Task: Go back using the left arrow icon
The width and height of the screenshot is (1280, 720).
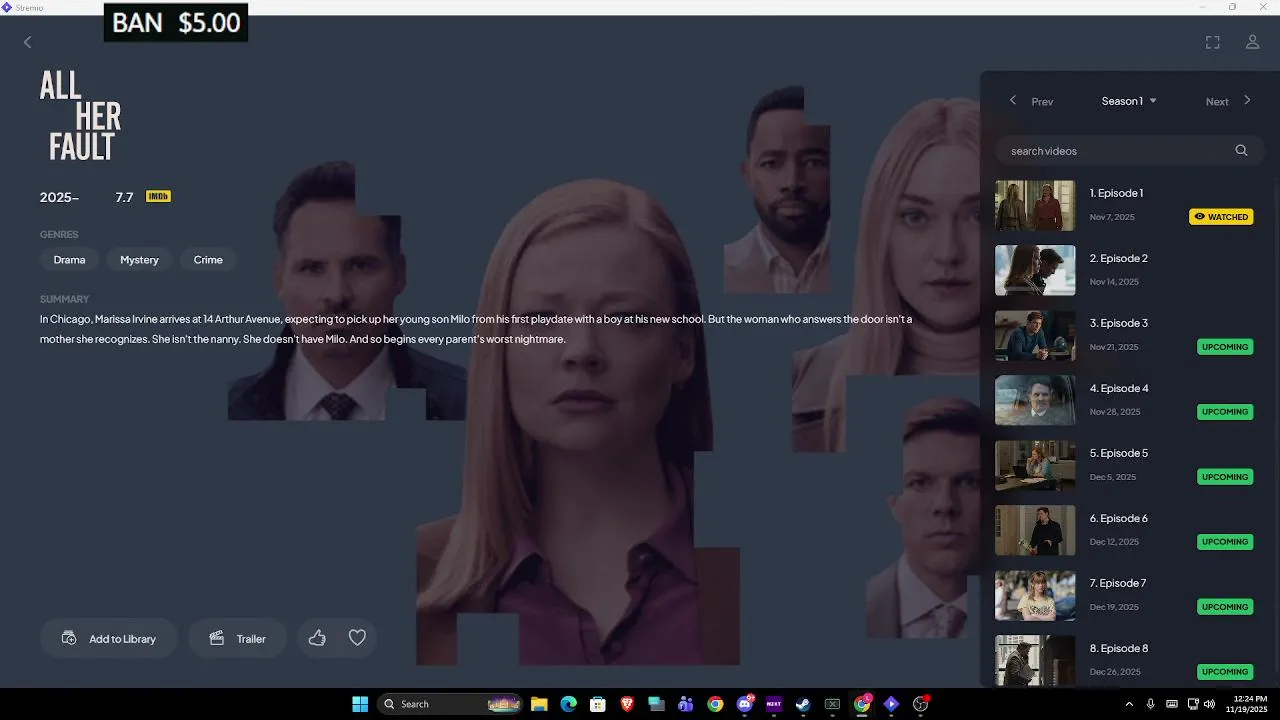Action: (28, 42)
